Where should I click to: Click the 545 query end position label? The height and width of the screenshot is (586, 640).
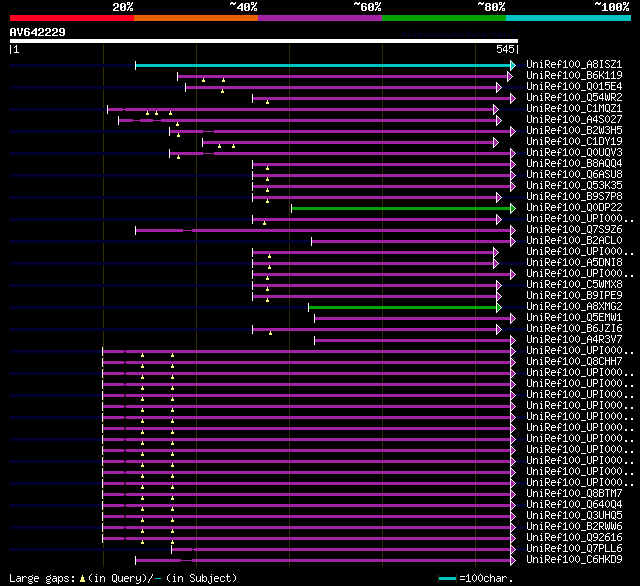pyautogui.click(x=505, y=49)
